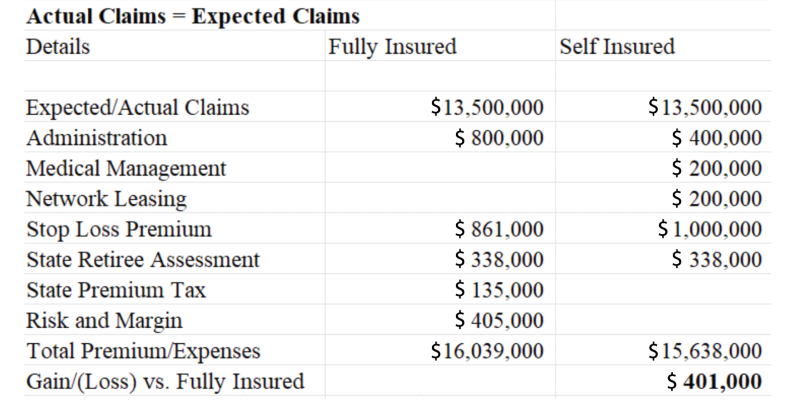Click the $861,000 Stop Loss Premium cell
800x400 pixels.
(498, 230)
